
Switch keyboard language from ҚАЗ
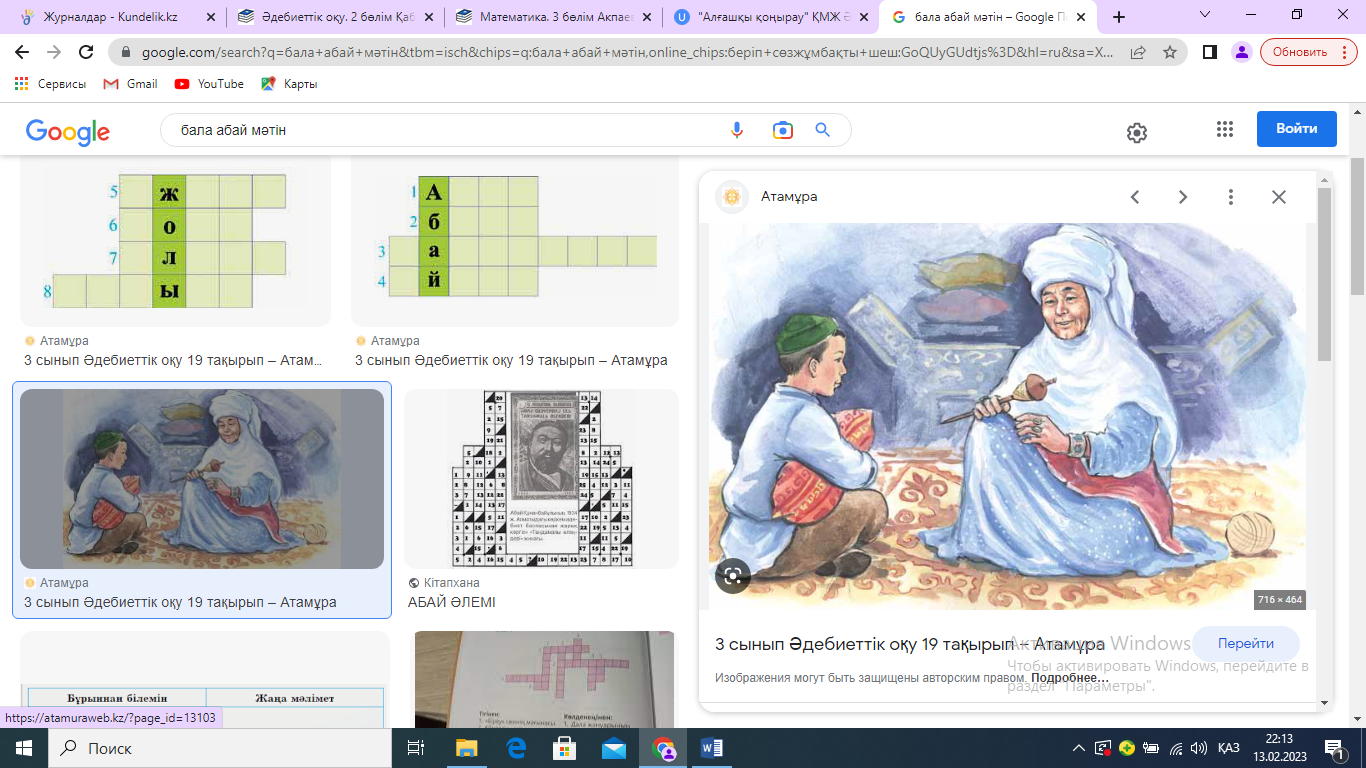coord(1229,748)
